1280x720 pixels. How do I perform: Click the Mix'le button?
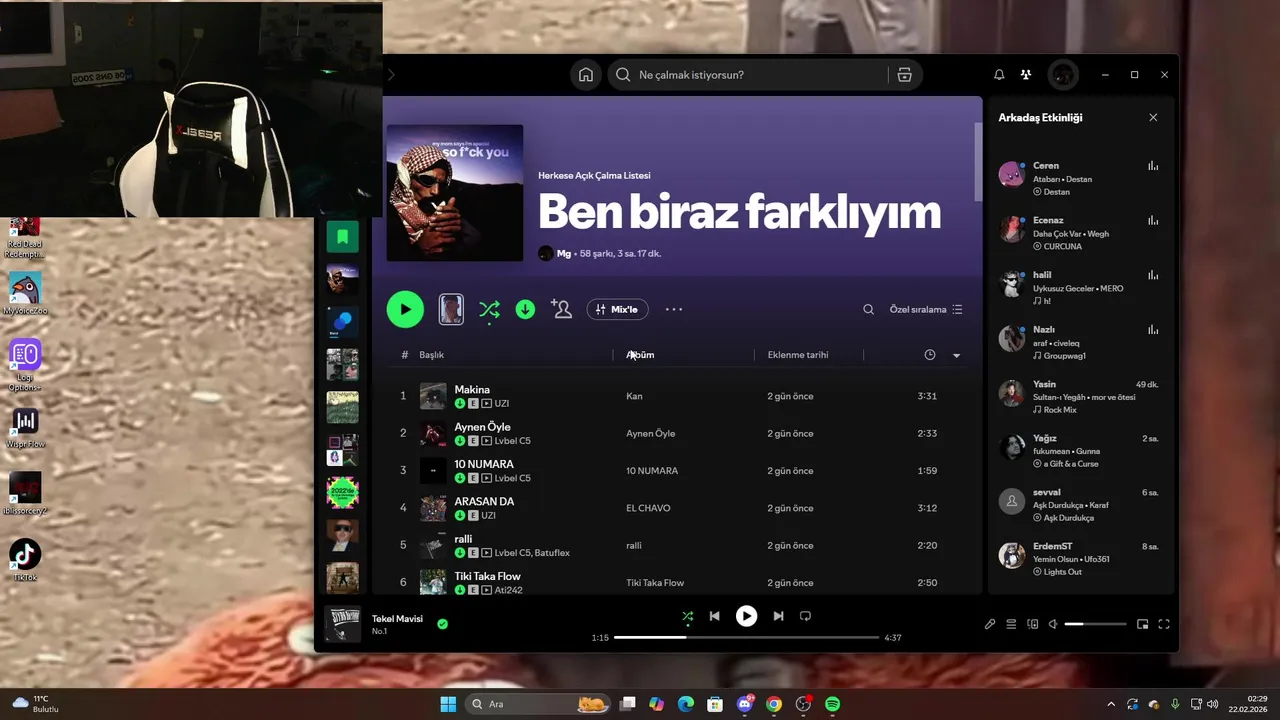point(617,310)
